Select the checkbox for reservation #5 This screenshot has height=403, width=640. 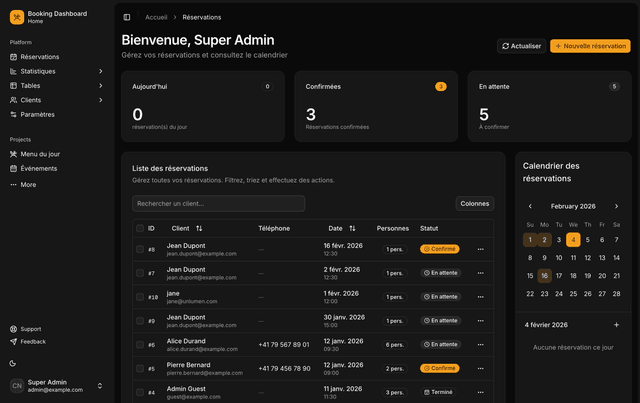(x=140, y=368)
